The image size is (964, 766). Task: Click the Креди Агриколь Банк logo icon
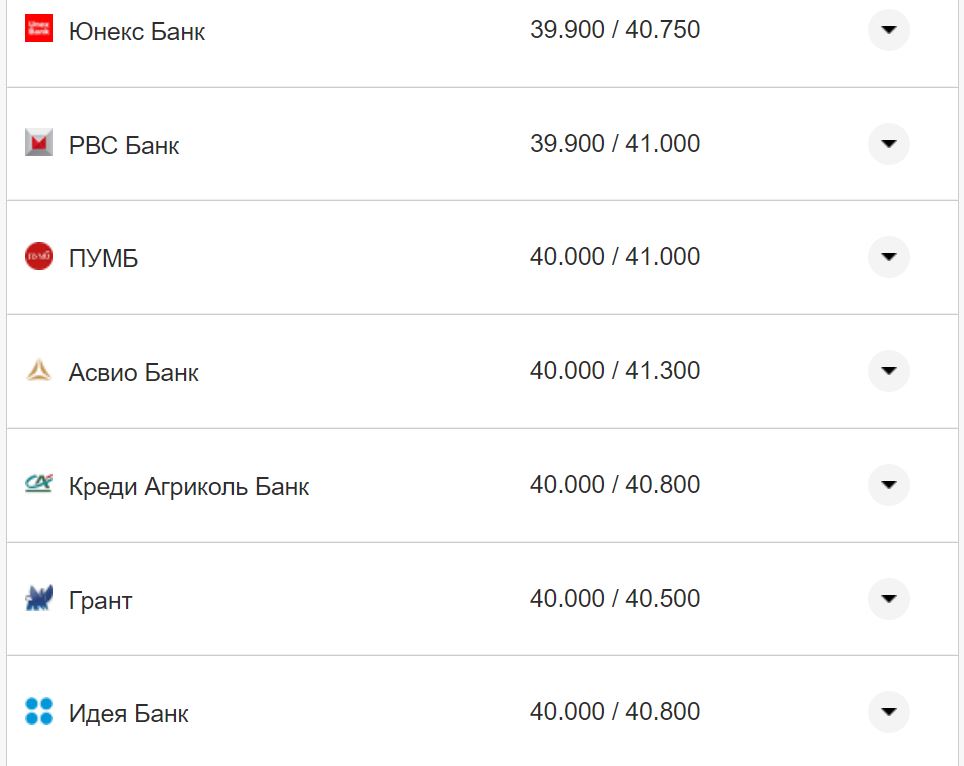(39, 485)
